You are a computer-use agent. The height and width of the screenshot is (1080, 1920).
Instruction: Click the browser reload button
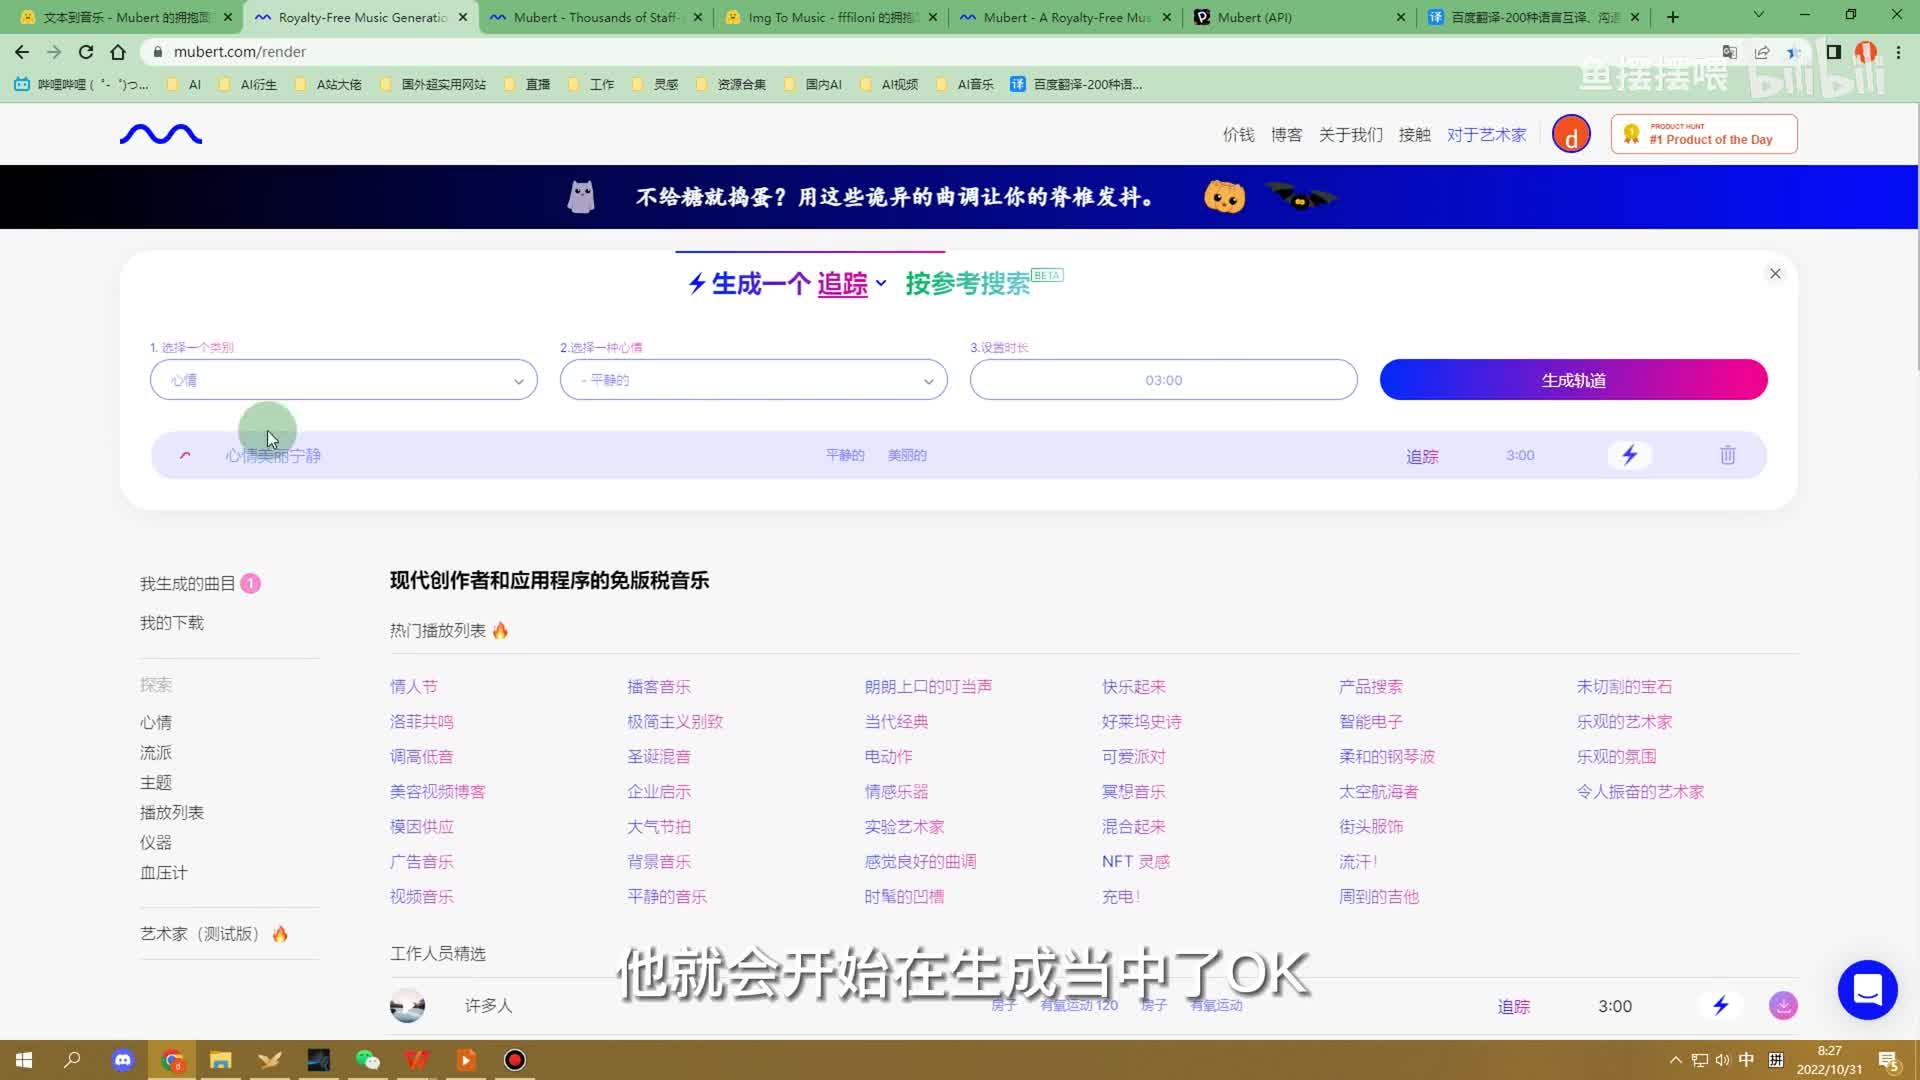point(86,52)
